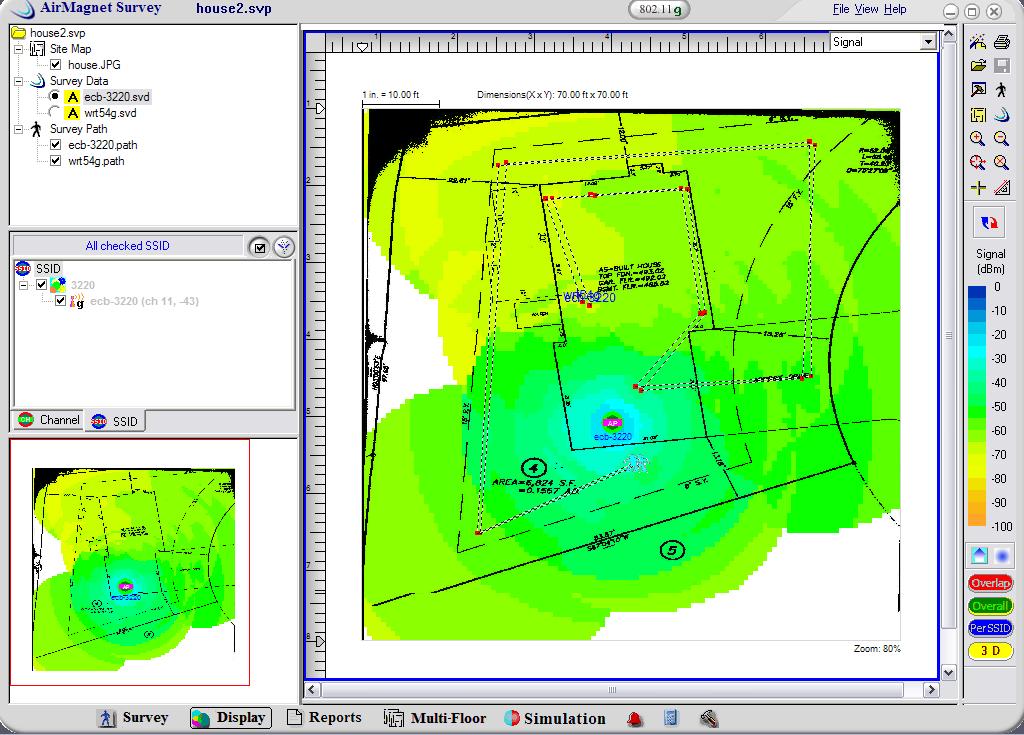Uncheck the 3220 SSID group checkbox
This screenshot has width=1024, height=735.
(42, 285)
